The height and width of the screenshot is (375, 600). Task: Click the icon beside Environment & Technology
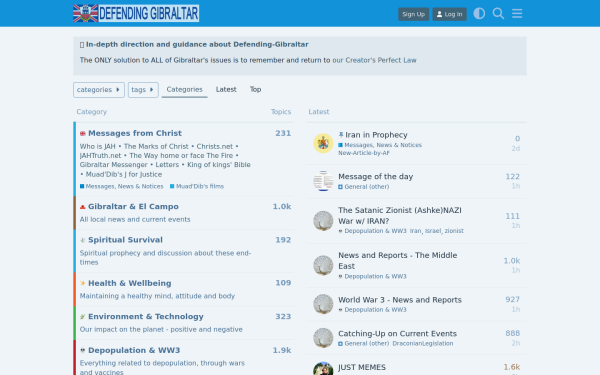pos(83,317)
